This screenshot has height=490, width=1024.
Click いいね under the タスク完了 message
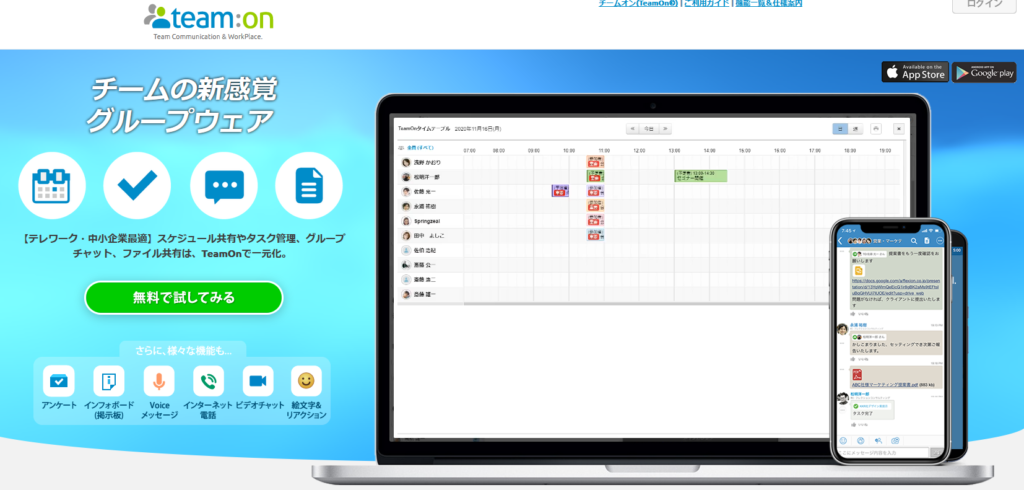860,424
